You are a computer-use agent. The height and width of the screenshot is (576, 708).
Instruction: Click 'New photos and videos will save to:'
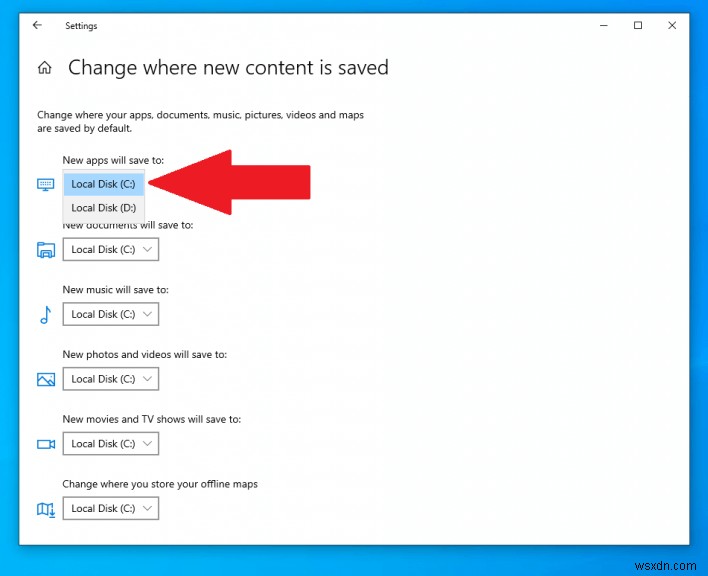pyautogui.click(x=144, y=354)
